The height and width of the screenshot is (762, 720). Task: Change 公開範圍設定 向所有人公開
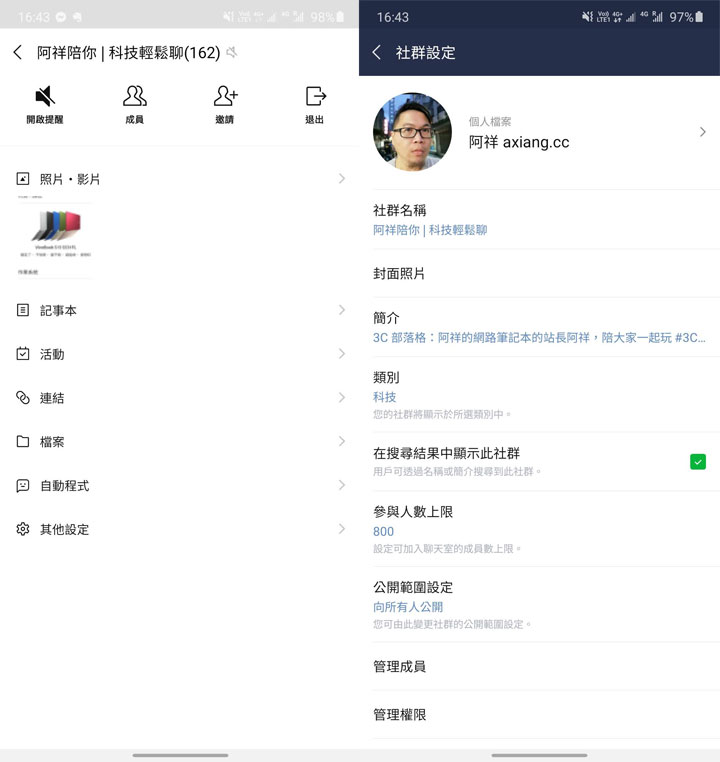(x=408, y=606)
